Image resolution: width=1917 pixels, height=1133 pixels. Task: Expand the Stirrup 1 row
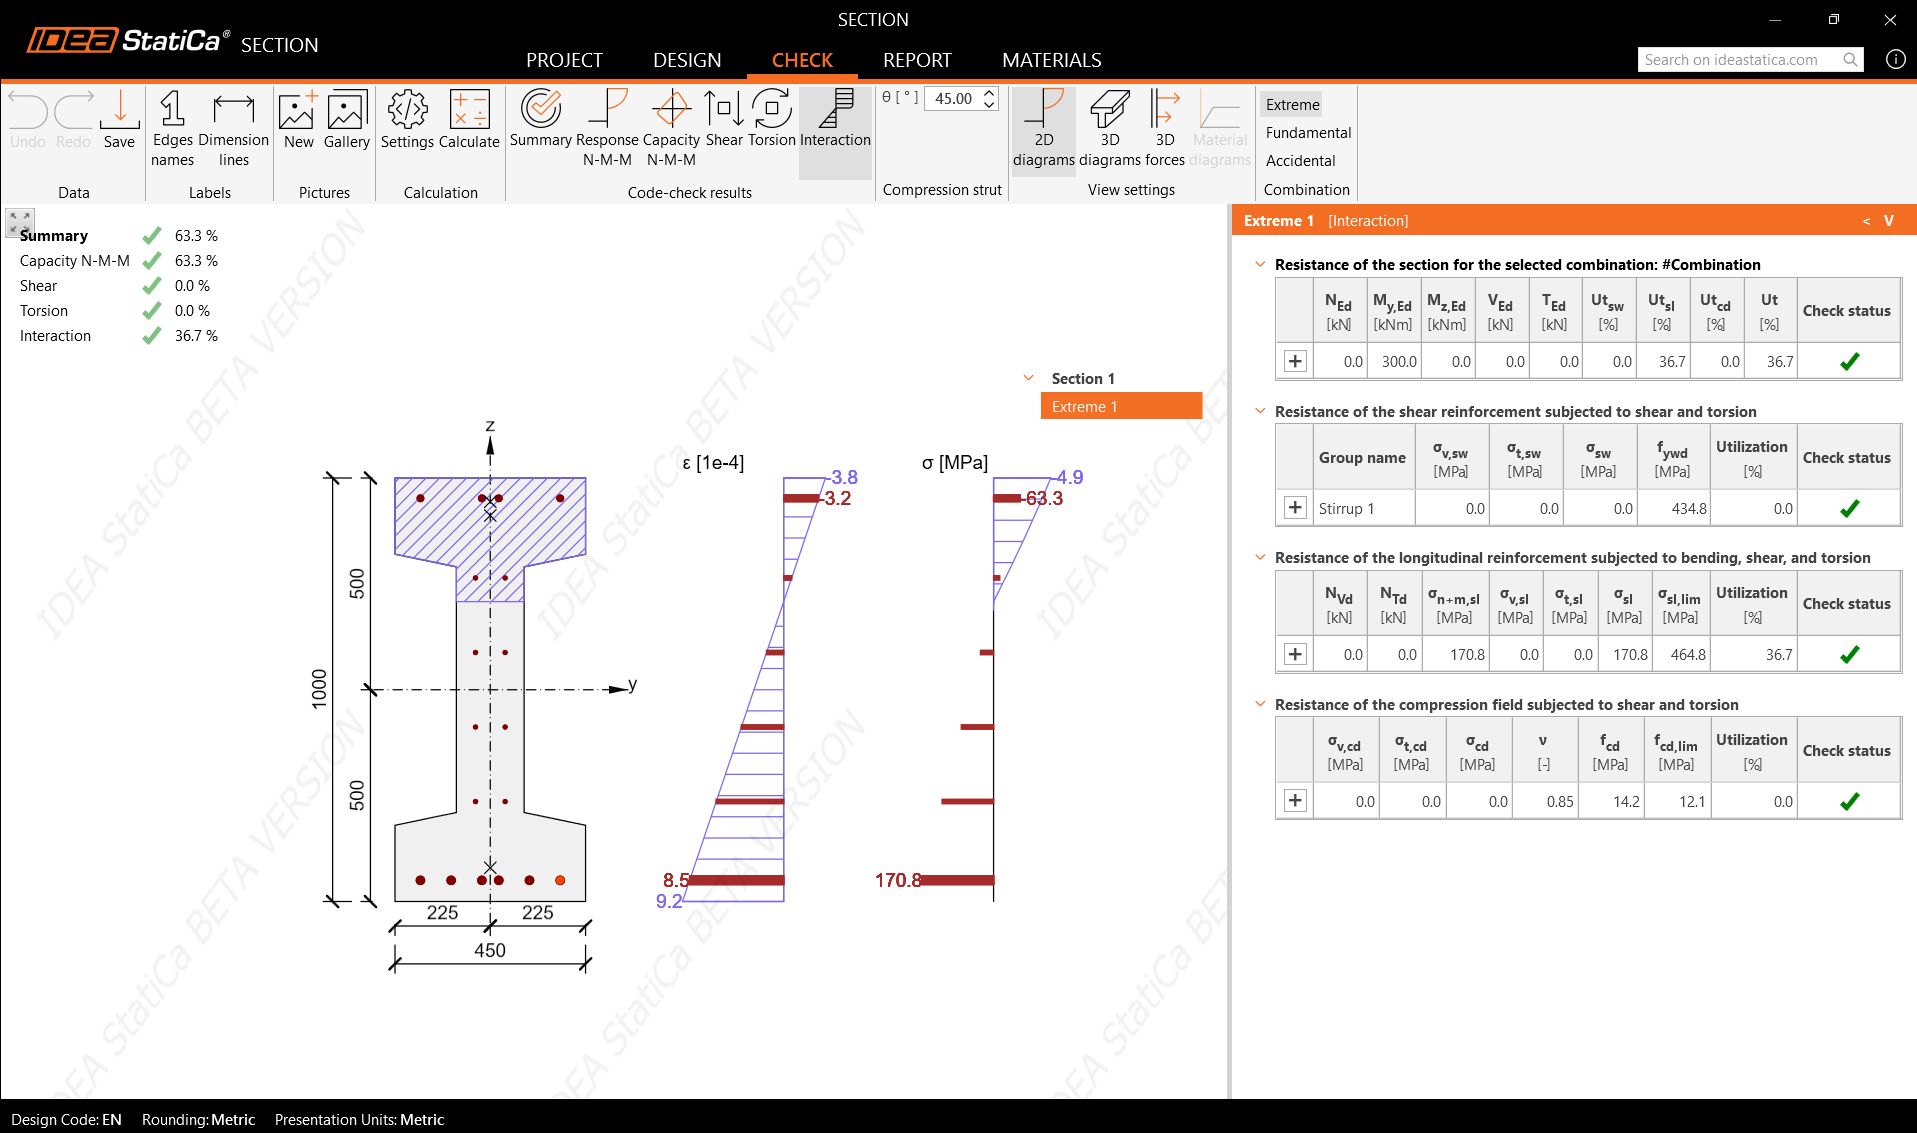coord(1295,508)
